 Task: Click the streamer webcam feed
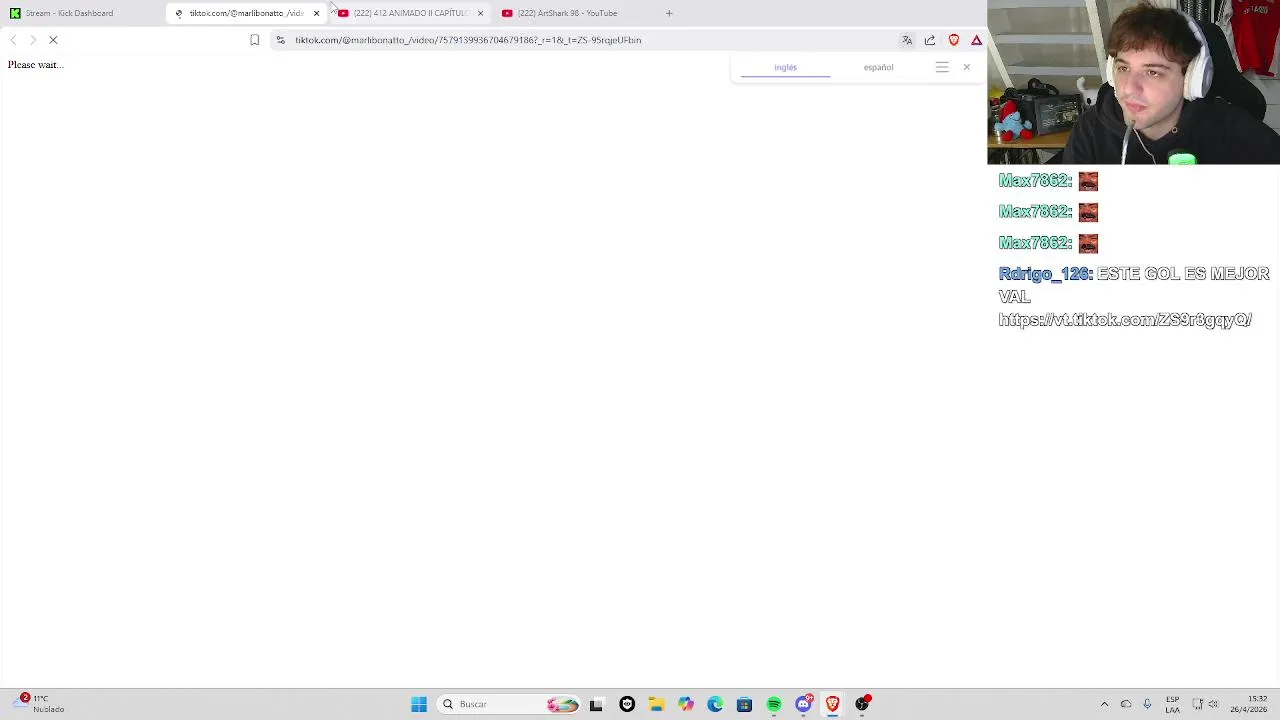(1133, 82)
